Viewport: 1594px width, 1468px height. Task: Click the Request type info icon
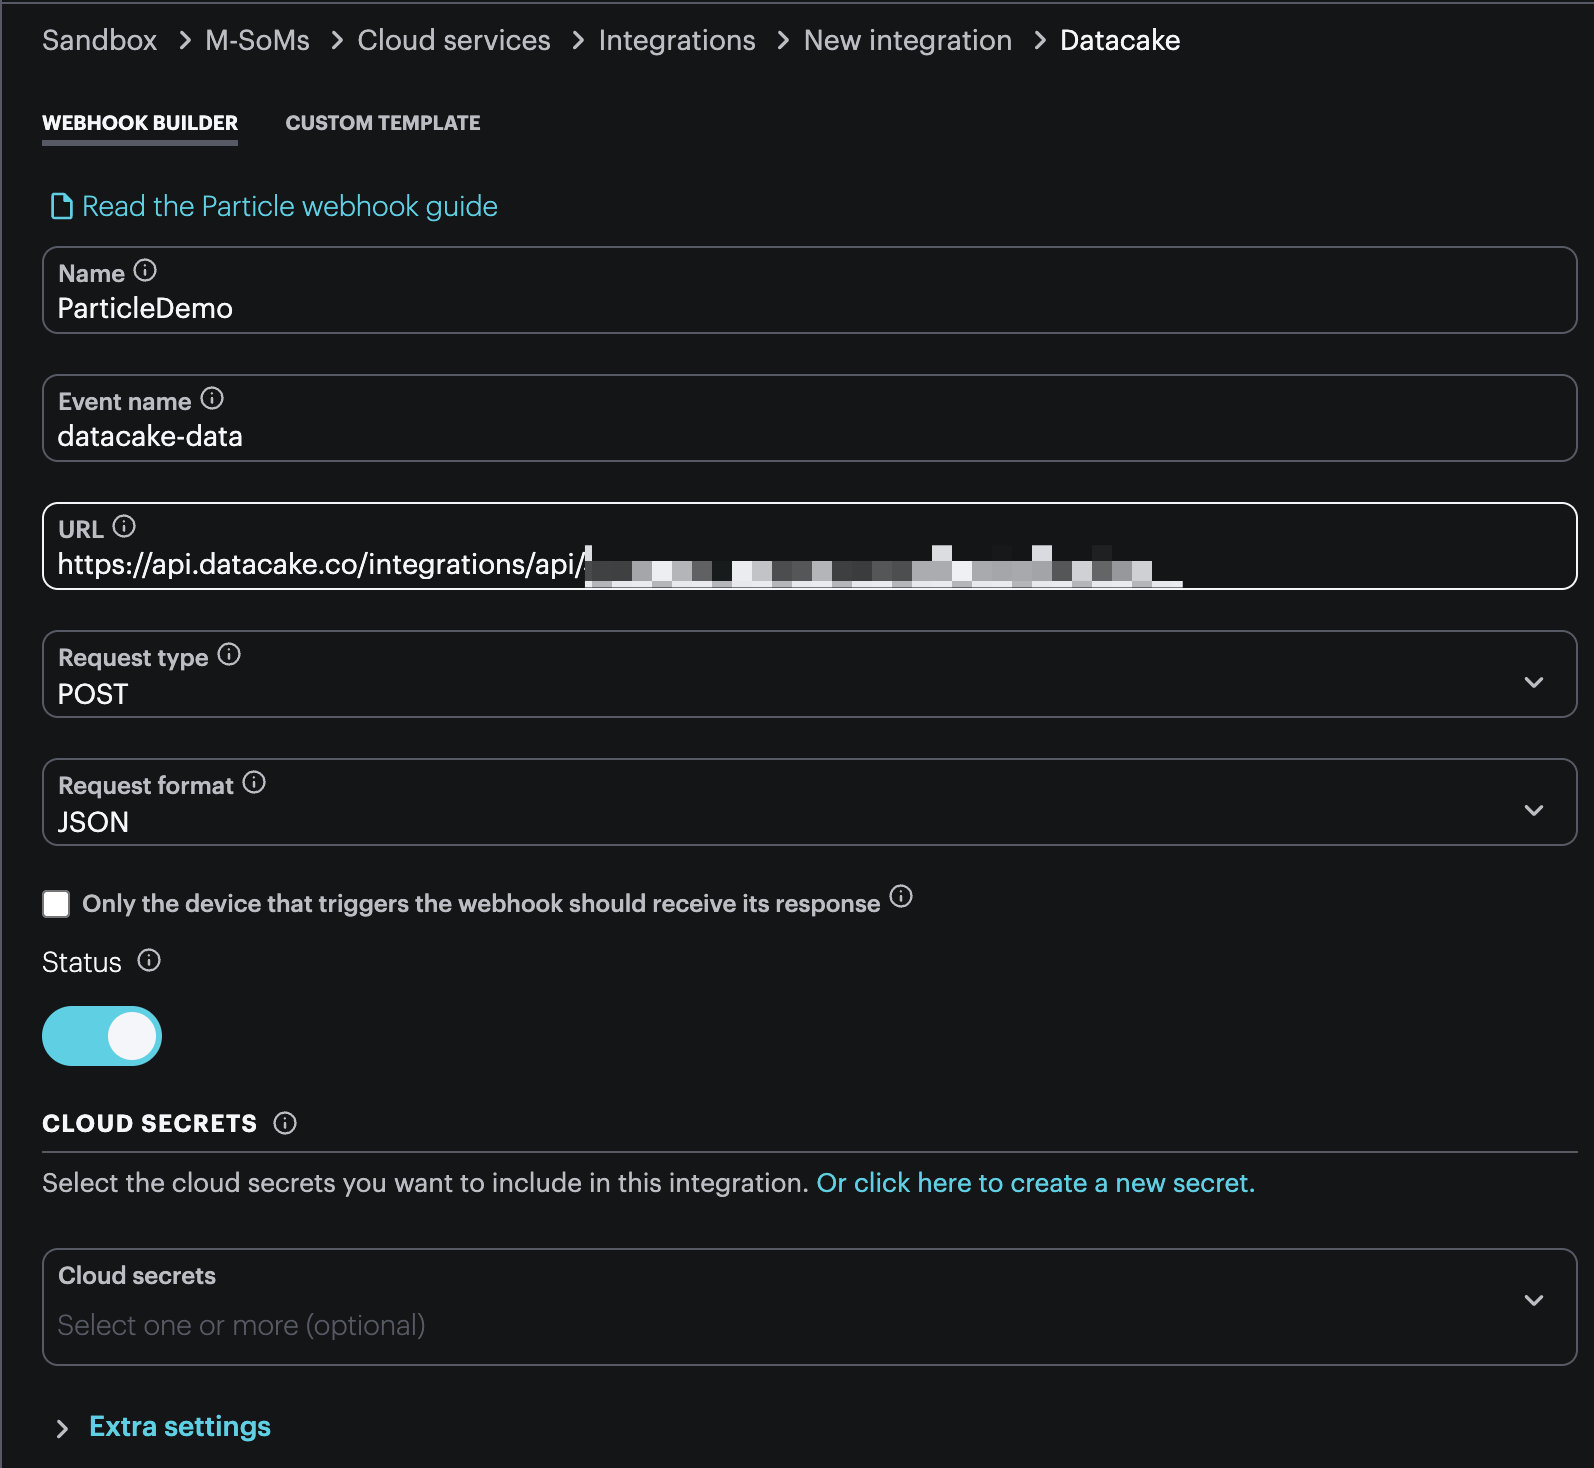coord(229,655)
